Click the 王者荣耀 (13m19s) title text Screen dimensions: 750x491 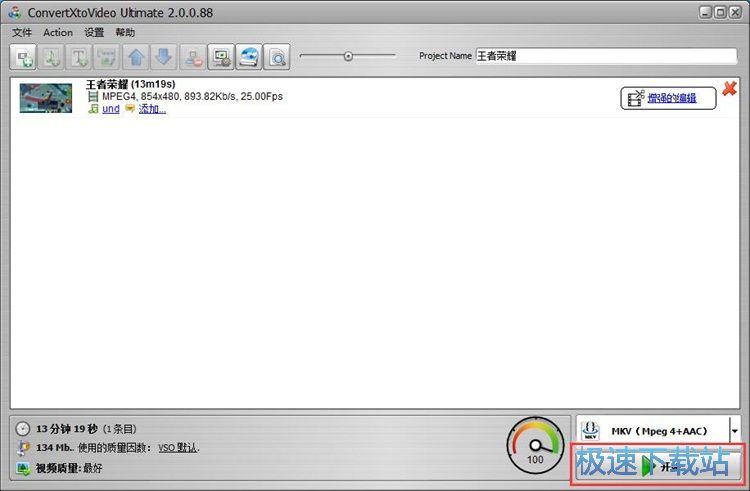click(131, 84)
